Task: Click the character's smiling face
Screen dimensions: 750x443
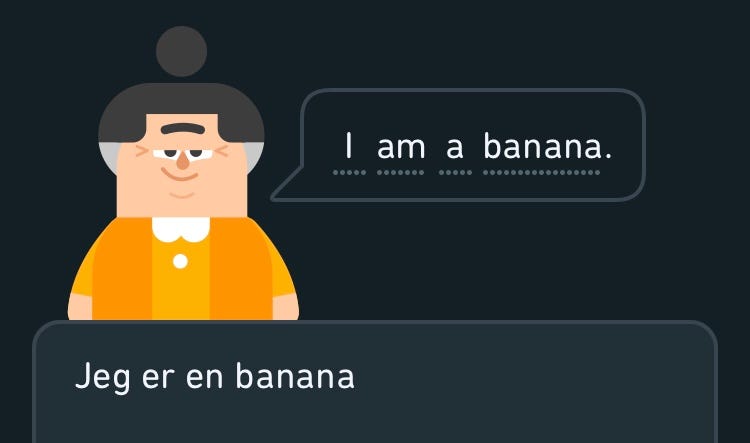Action: click(x=182, y=165)
